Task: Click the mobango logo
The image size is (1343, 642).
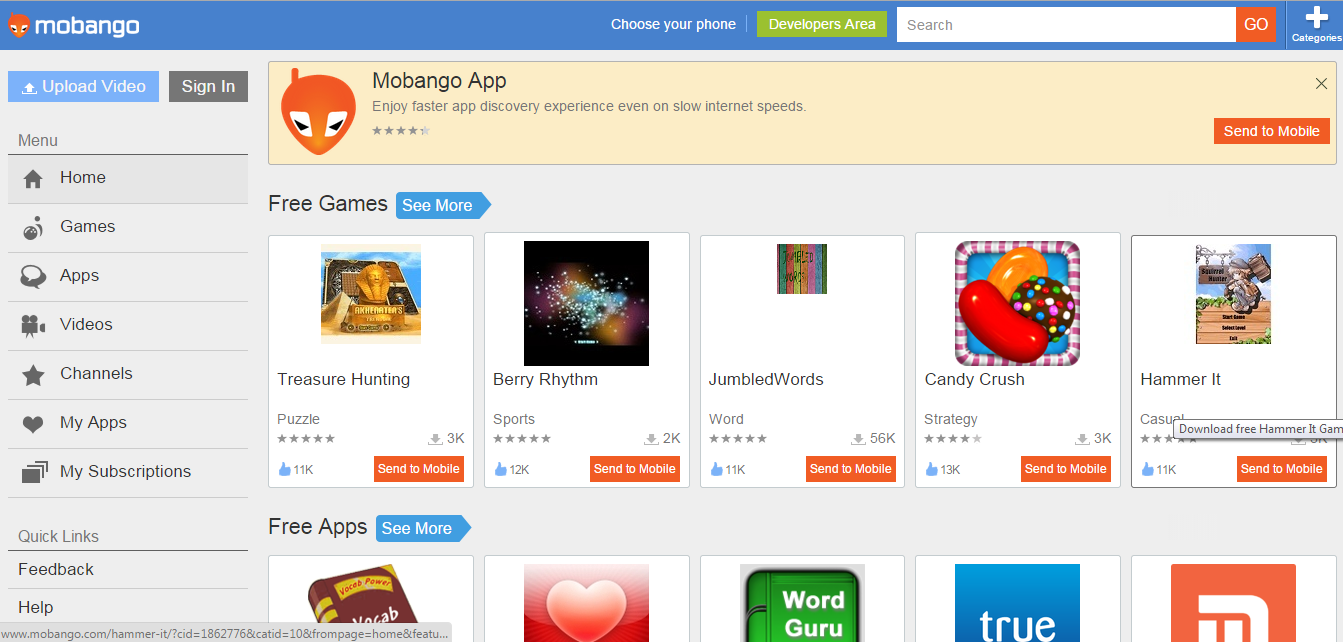Action: tap(74, 25)
